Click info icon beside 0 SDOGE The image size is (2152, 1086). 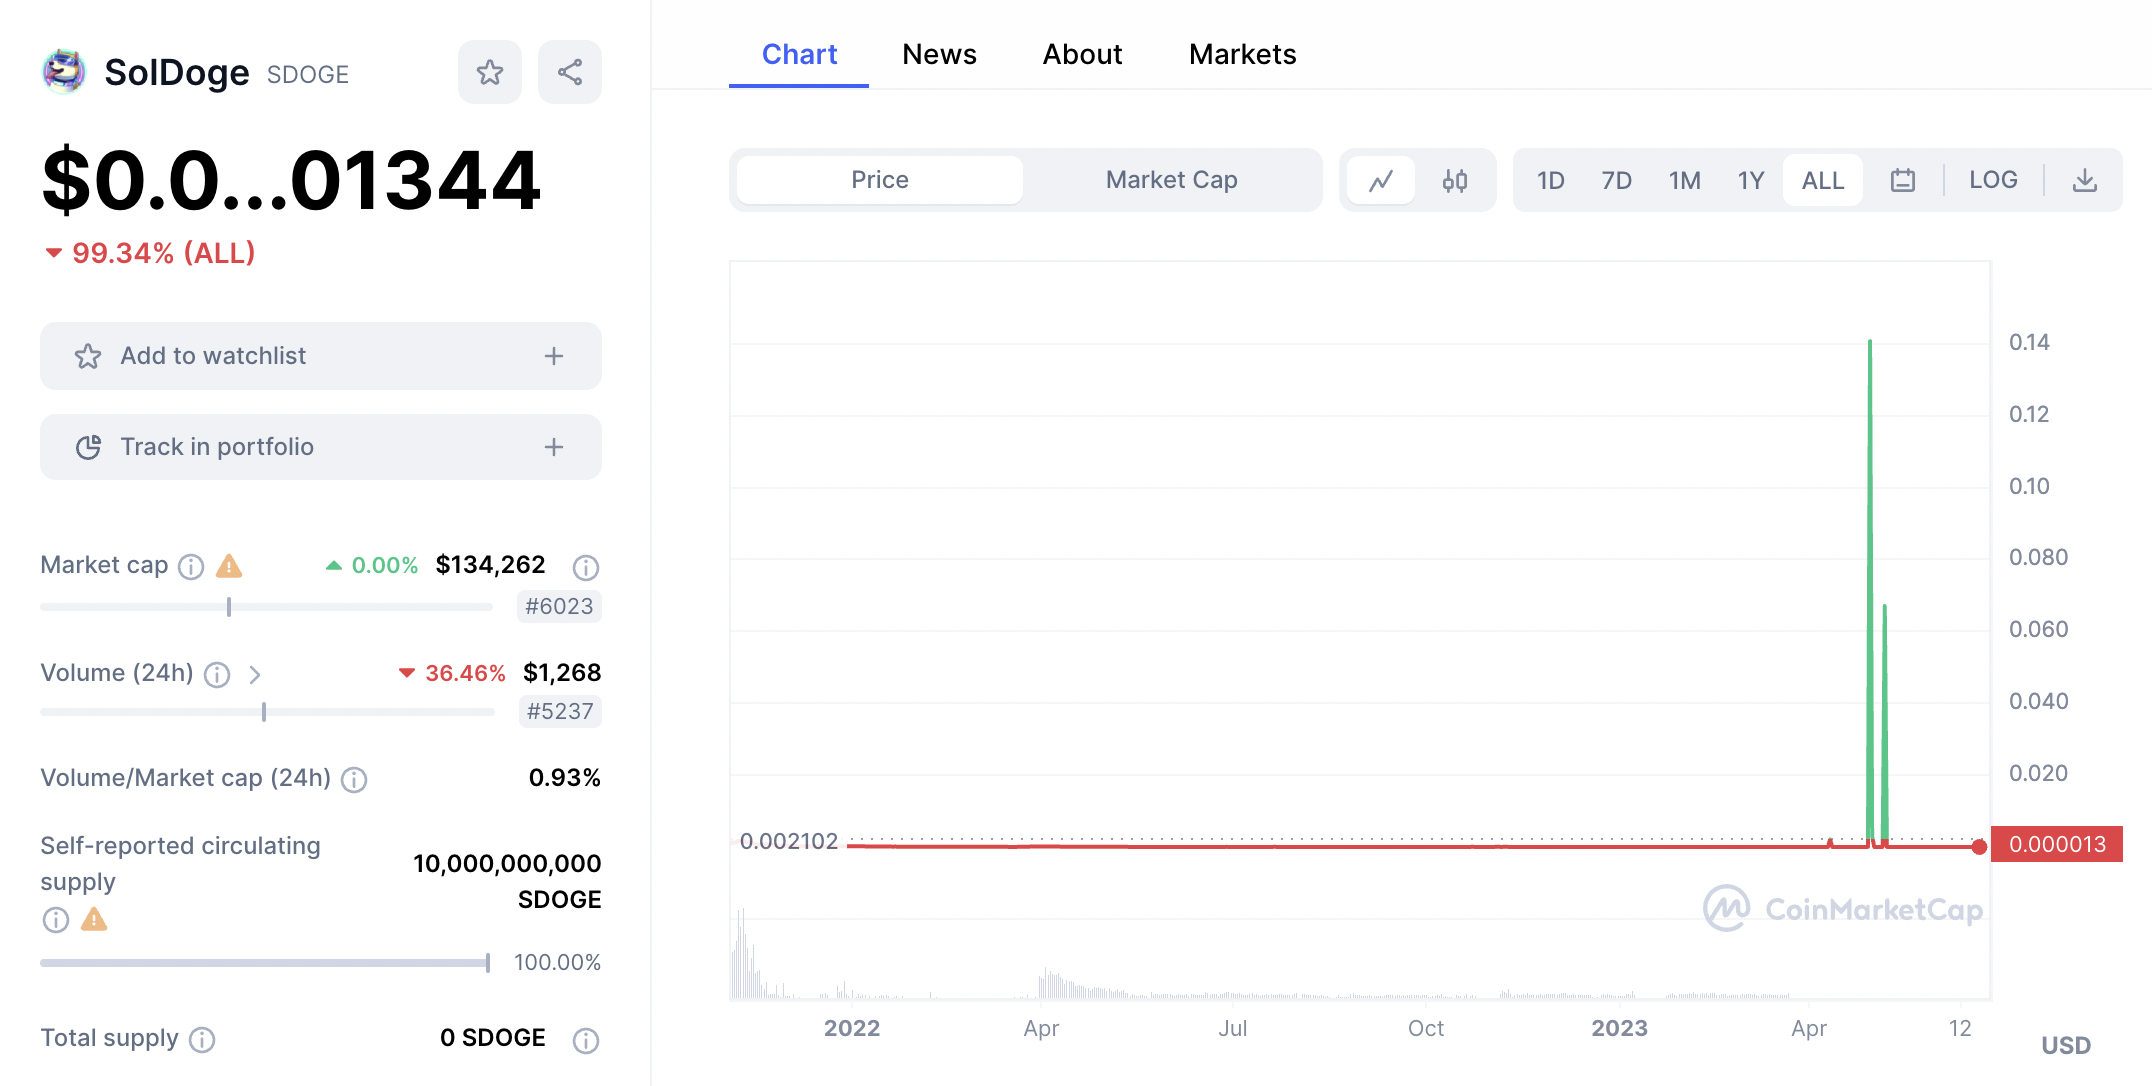tap(586, 1040)
